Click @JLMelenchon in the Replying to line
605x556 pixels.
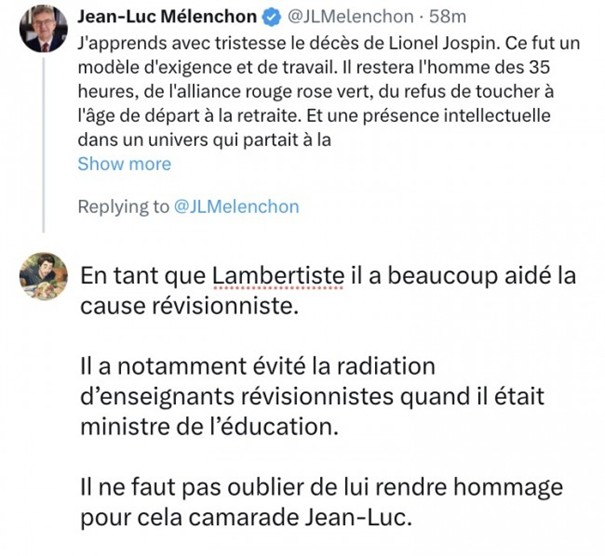tap(236, 207)
